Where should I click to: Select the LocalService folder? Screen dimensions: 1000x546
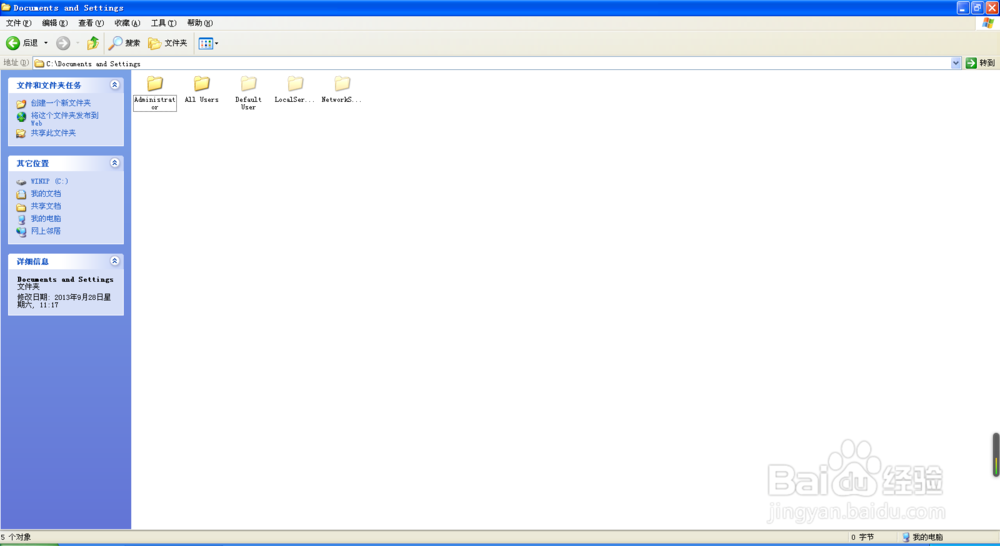[x=295, y=89]
